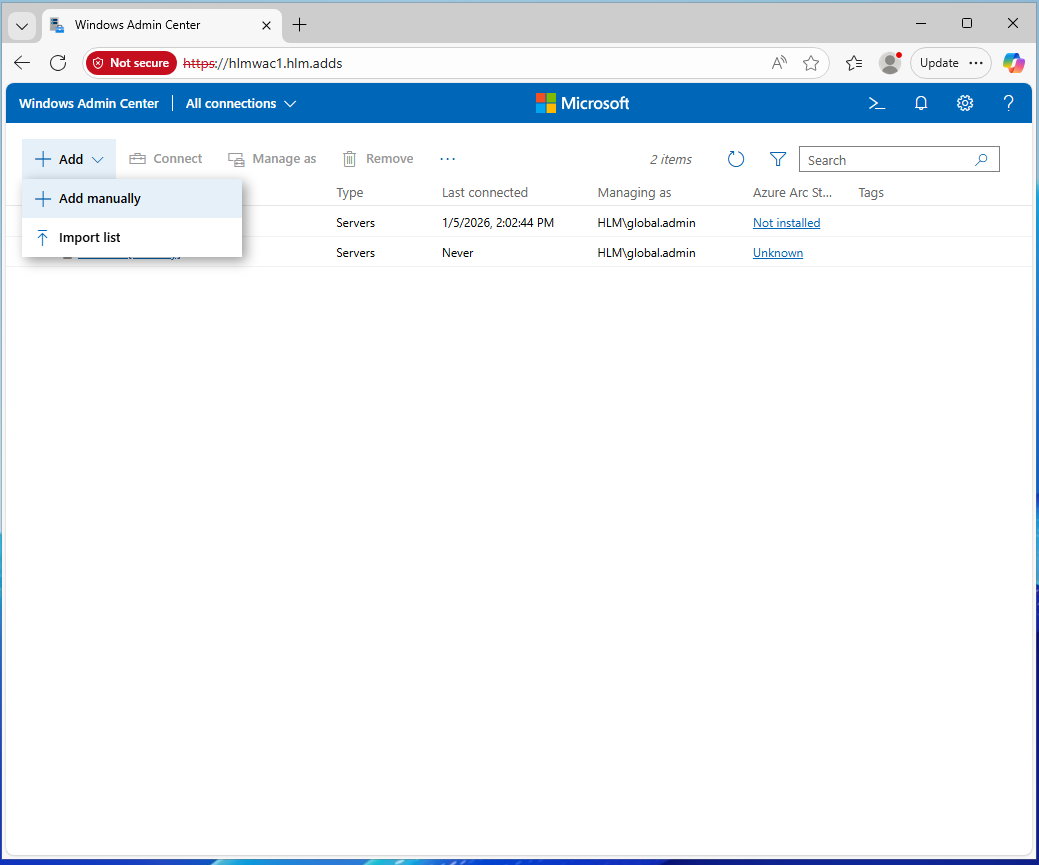This screenshot has height=865, width=1039.
Task: Select Add manually from the menu
Action: pos(100,198)
